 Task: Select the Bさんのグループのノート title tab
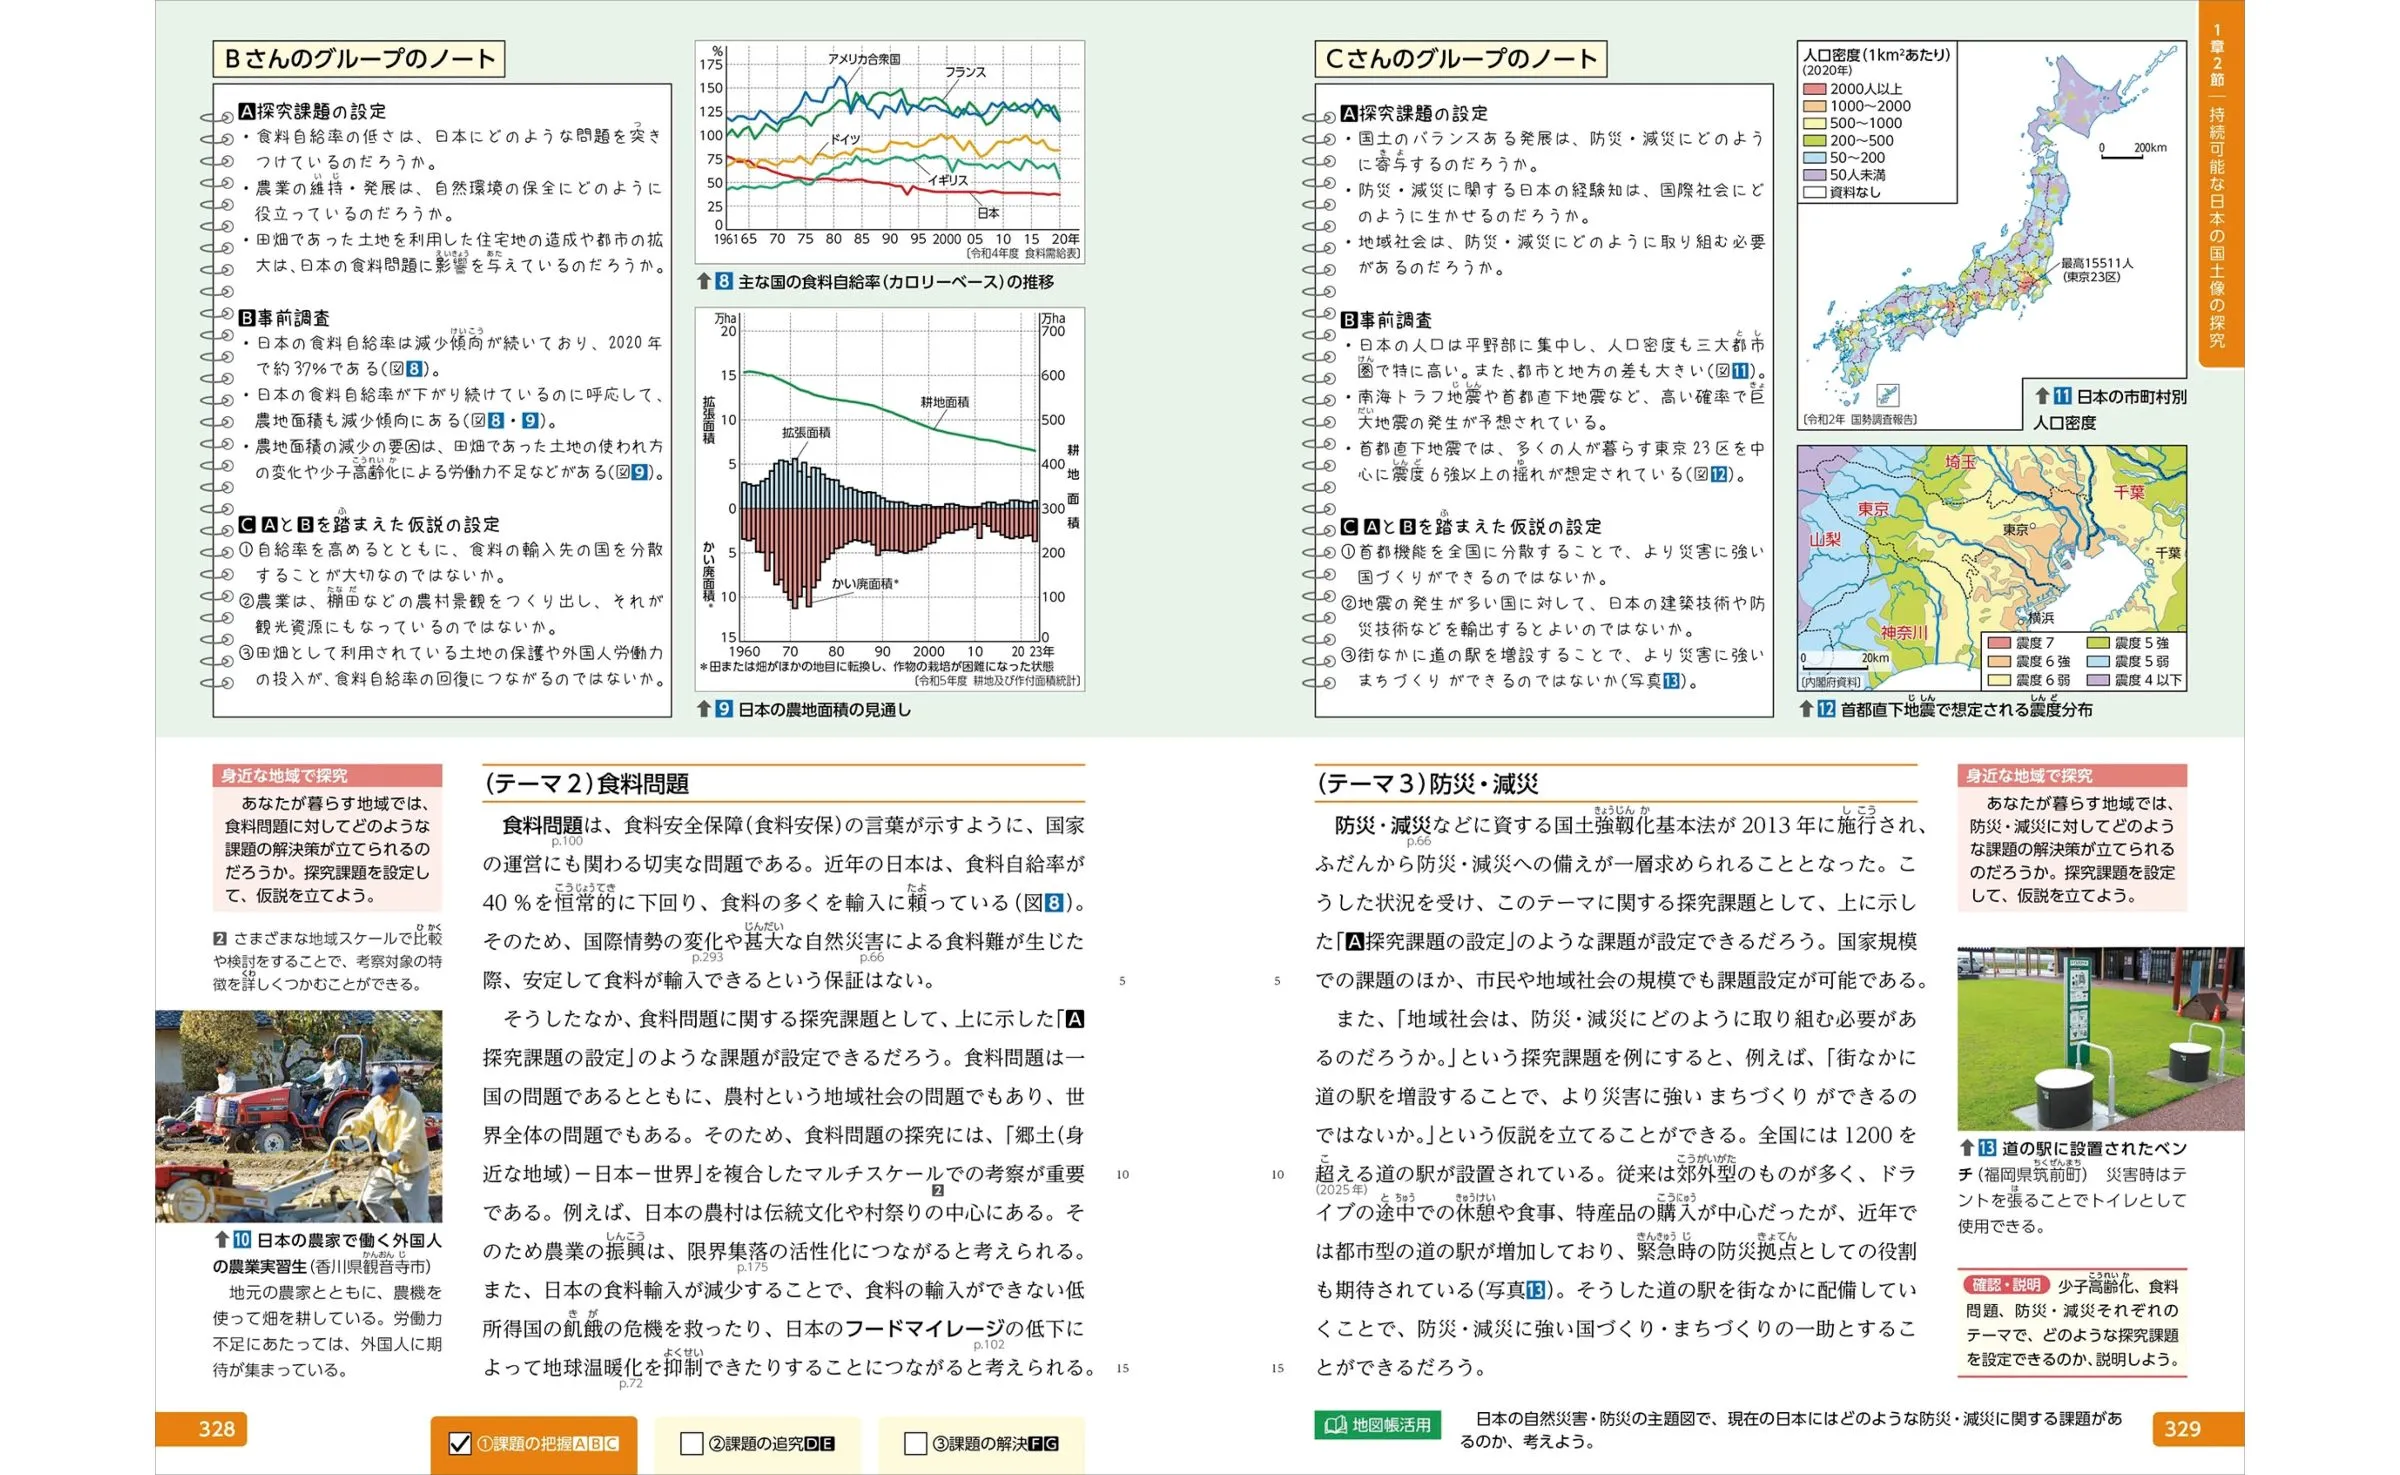pos(359,59)
